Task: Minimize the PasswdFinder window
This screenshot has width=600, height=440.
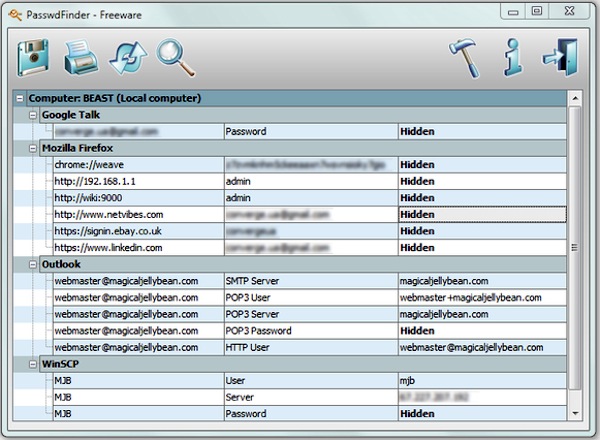Action: coord(513,11)
